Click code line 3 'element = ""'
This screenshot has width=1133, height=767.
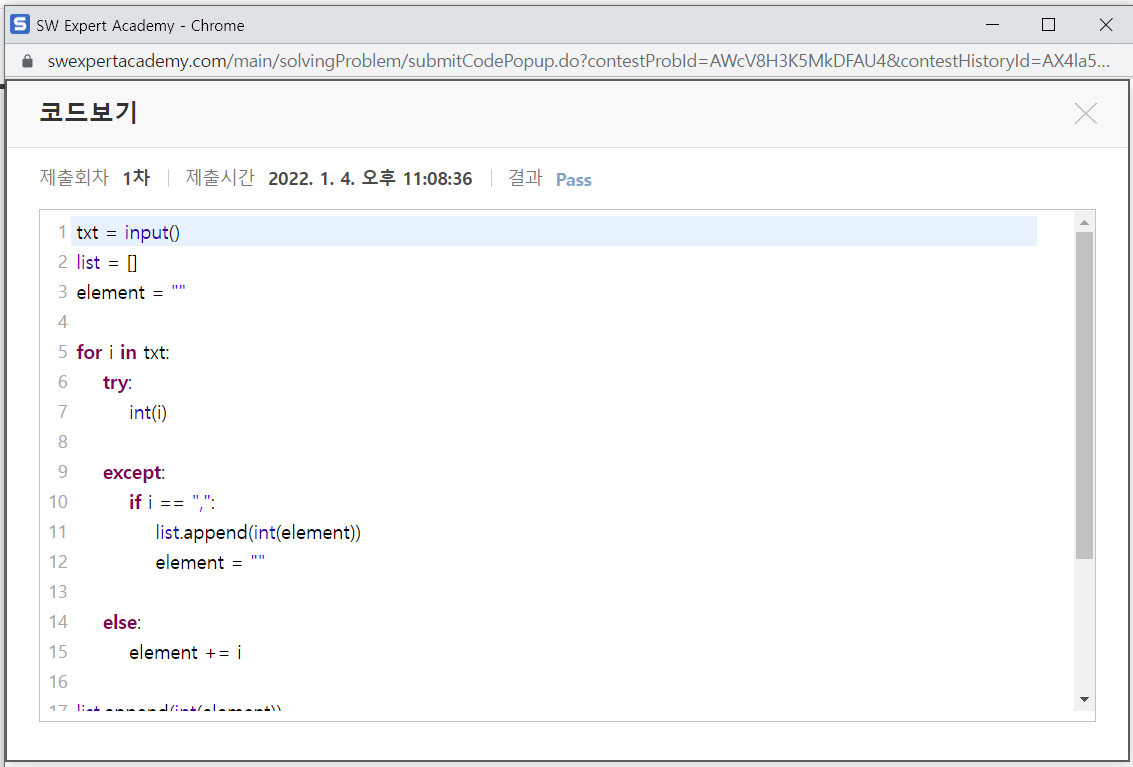click(131, 292)
